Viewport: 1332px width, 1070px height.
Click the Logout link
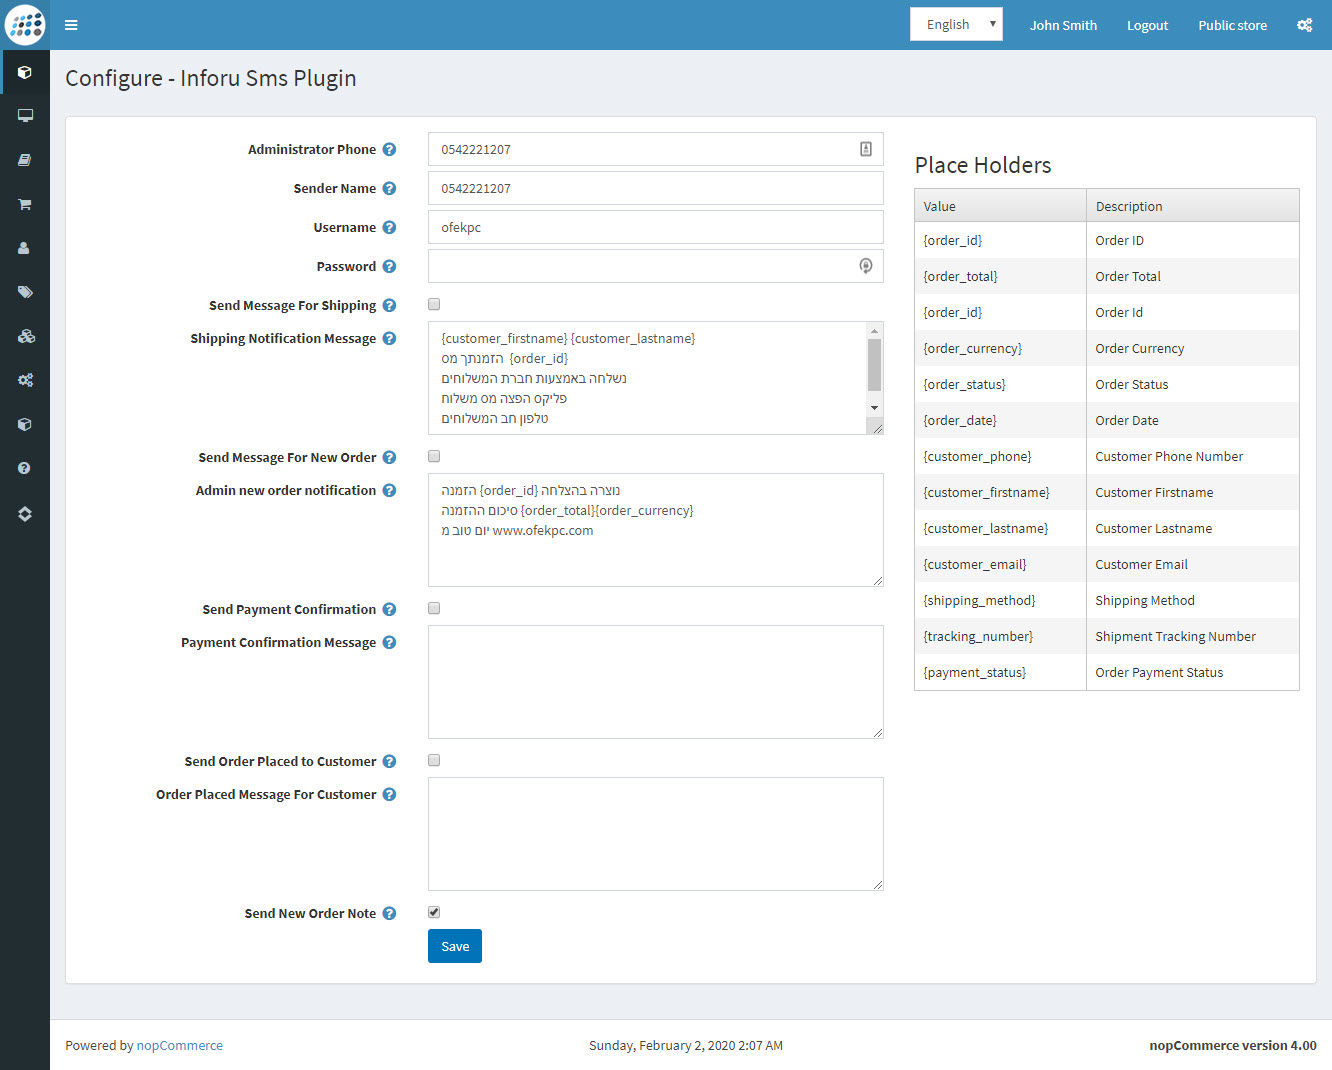tap(1147, 25)
